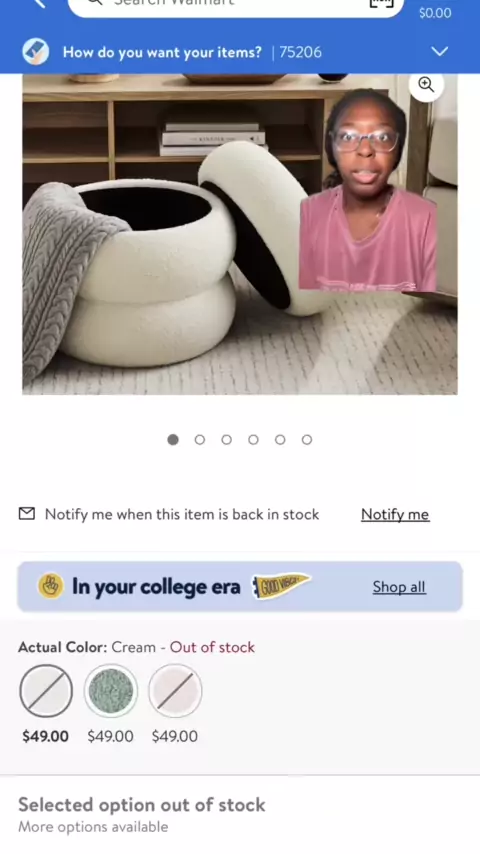Go to the fourth image dot
The image size is (480, 854).
pyautogui.click(x=253, y=440)
